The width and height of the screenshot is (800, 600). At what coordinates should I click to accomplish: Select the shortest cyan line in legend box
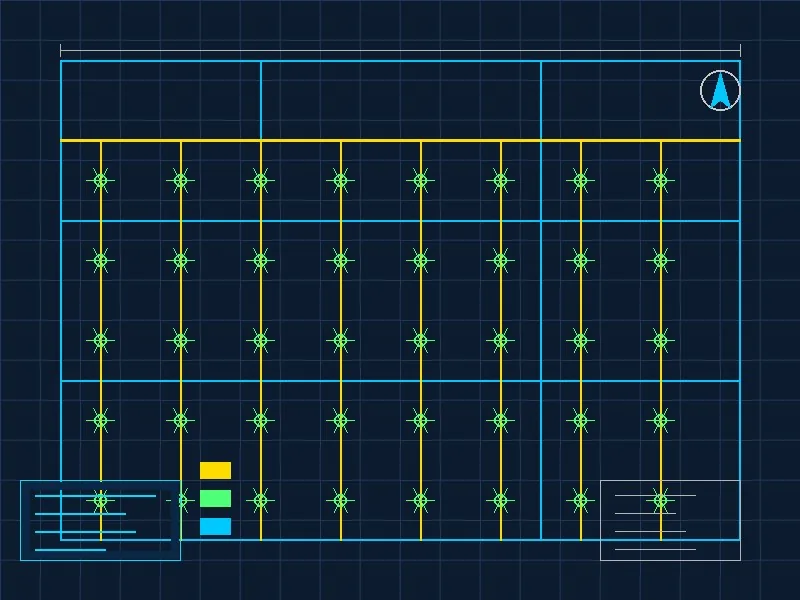click(70, 550)
